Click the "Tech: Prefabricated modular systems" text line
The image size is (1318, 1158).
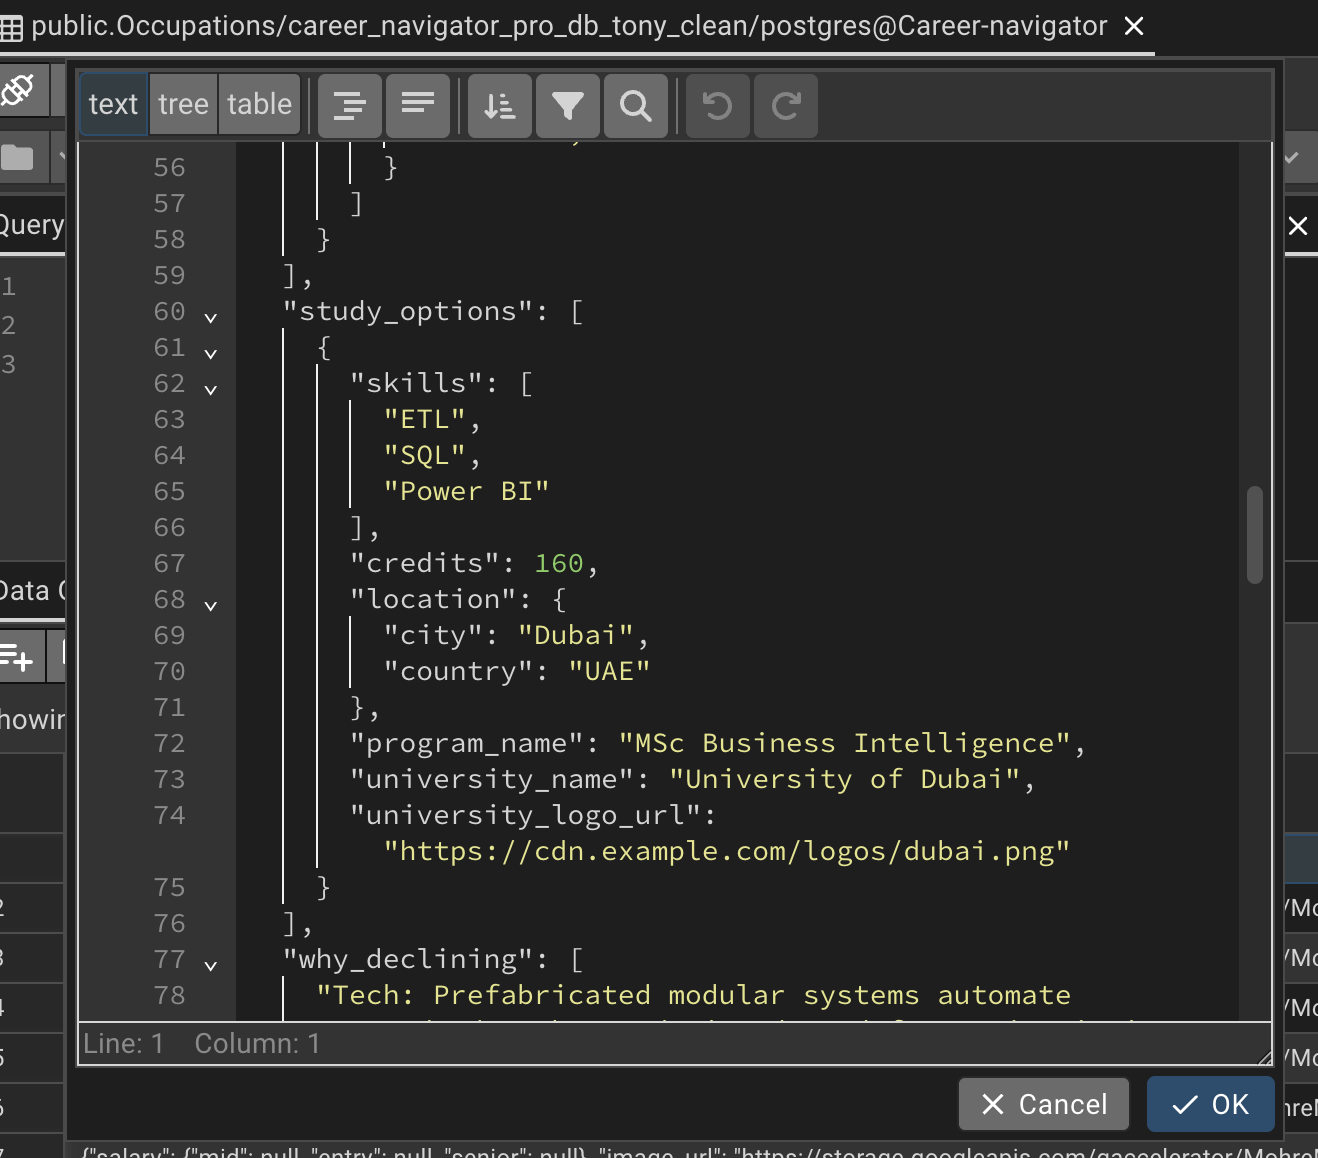[693, 995]
